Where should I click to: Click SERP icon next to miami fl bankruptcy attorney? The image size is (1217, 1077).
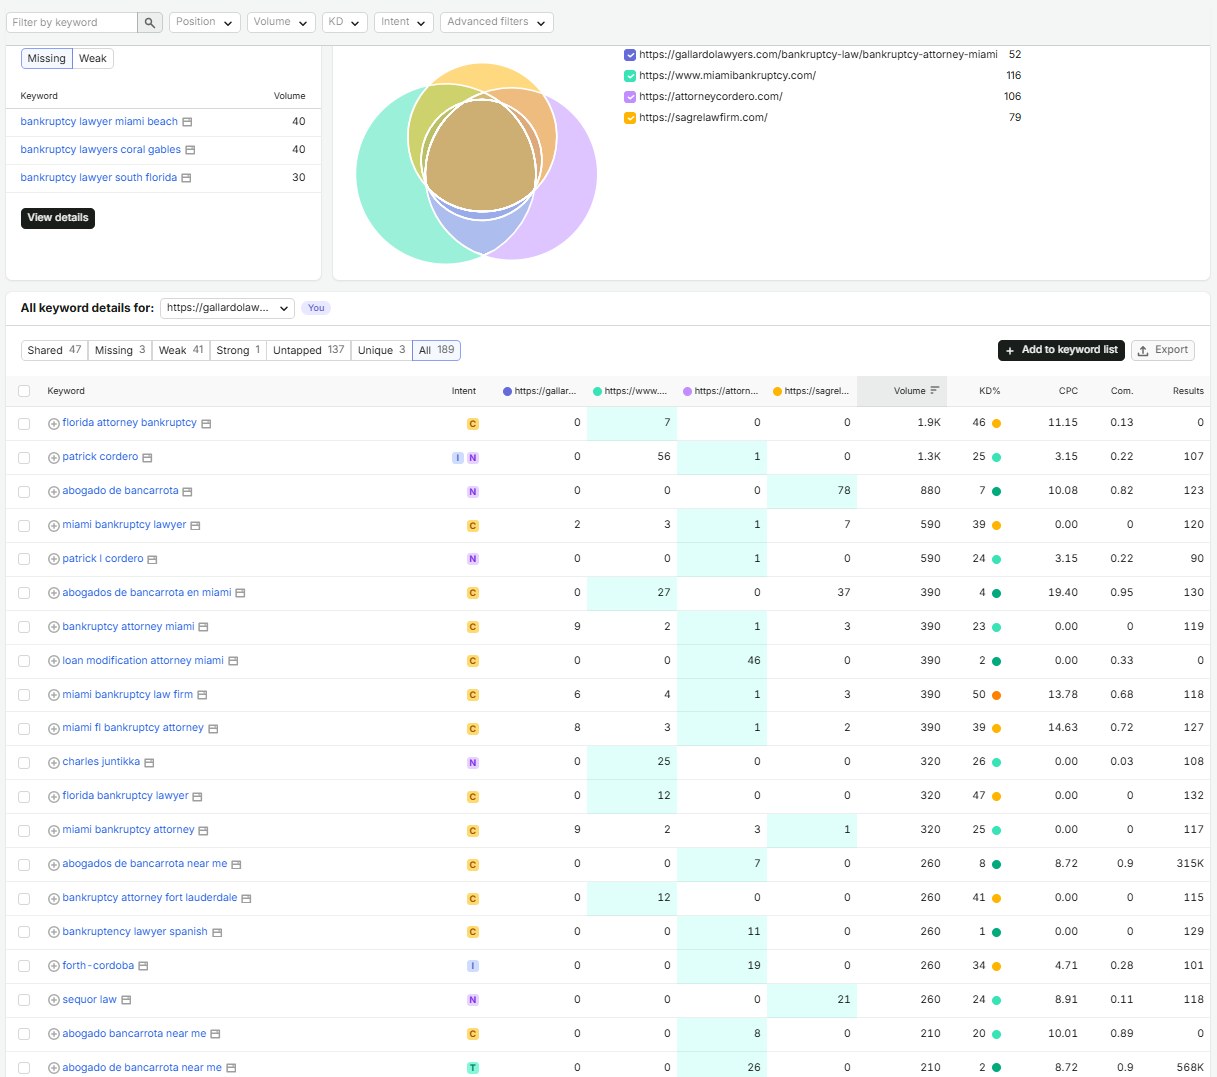click(213, 729)
